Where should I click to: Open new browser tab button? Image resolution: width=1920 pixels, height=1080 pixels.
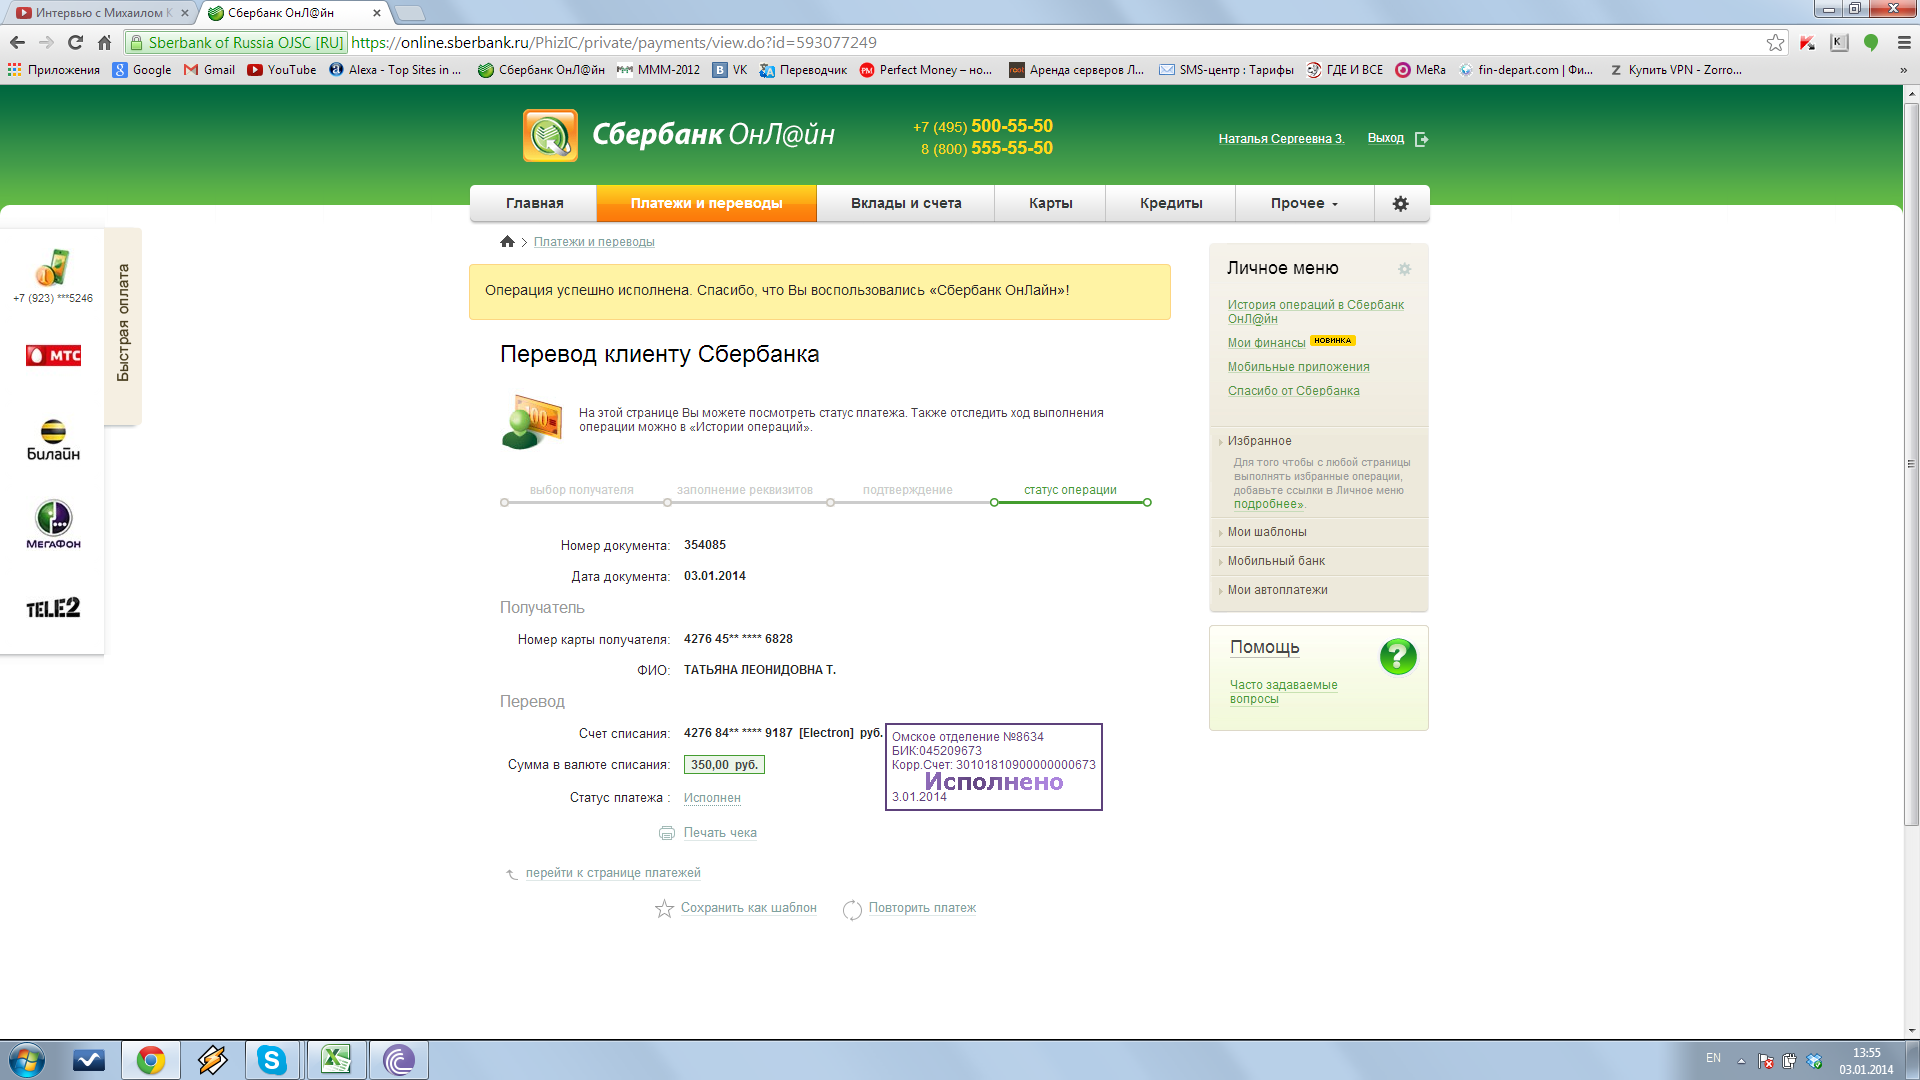(x=410, y=13)
